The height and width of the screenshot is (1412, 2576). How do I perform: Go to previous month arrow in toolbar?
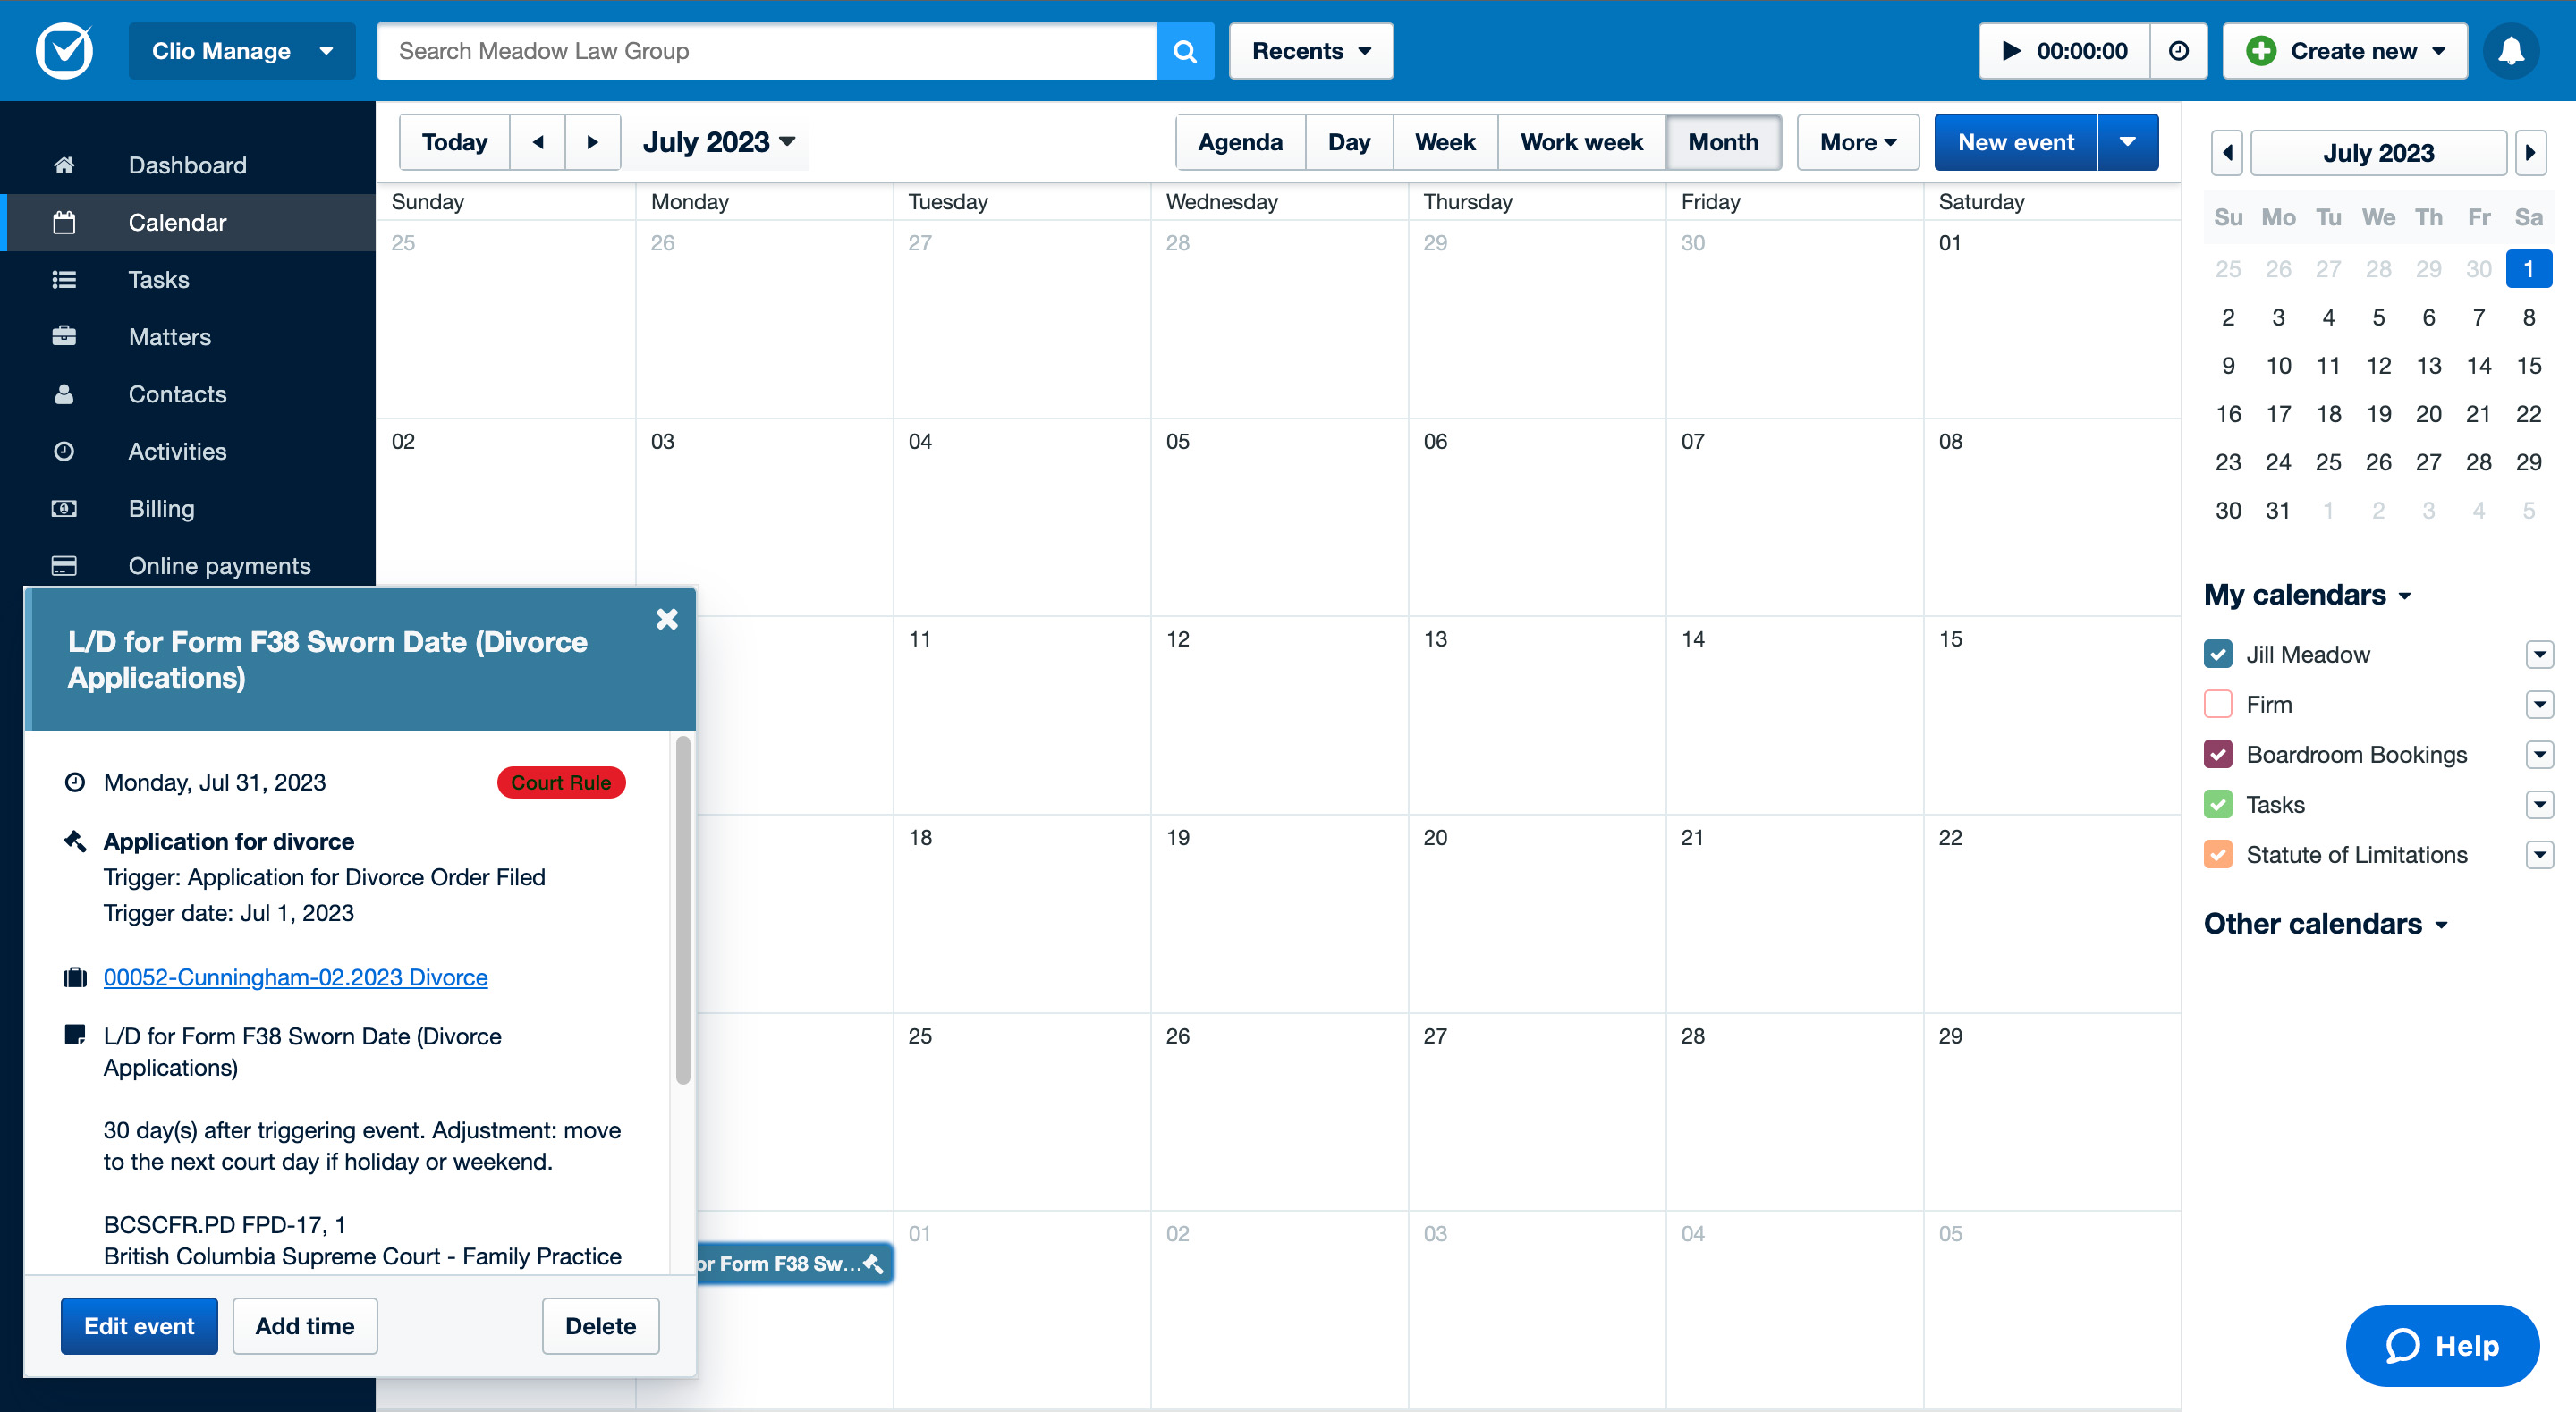[538, 142]
